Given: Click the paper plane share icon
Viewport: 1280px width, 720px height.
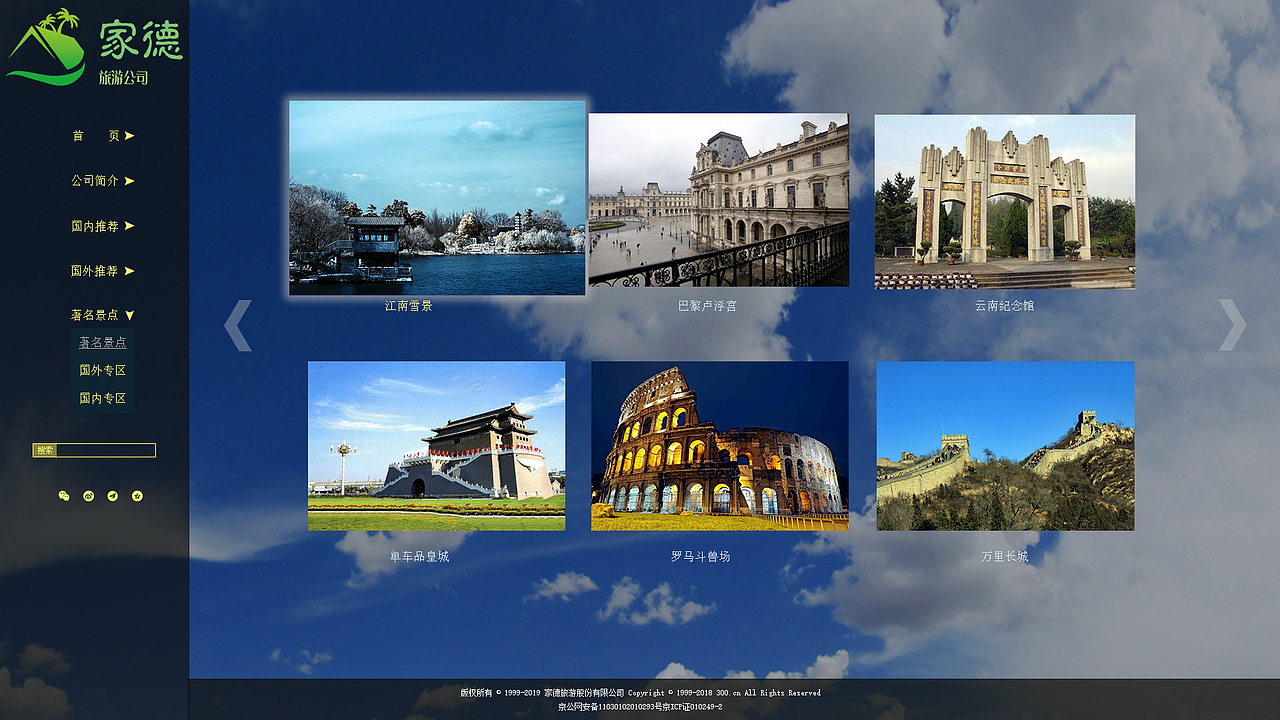Looking at the screenshot, I should (113, 496).
